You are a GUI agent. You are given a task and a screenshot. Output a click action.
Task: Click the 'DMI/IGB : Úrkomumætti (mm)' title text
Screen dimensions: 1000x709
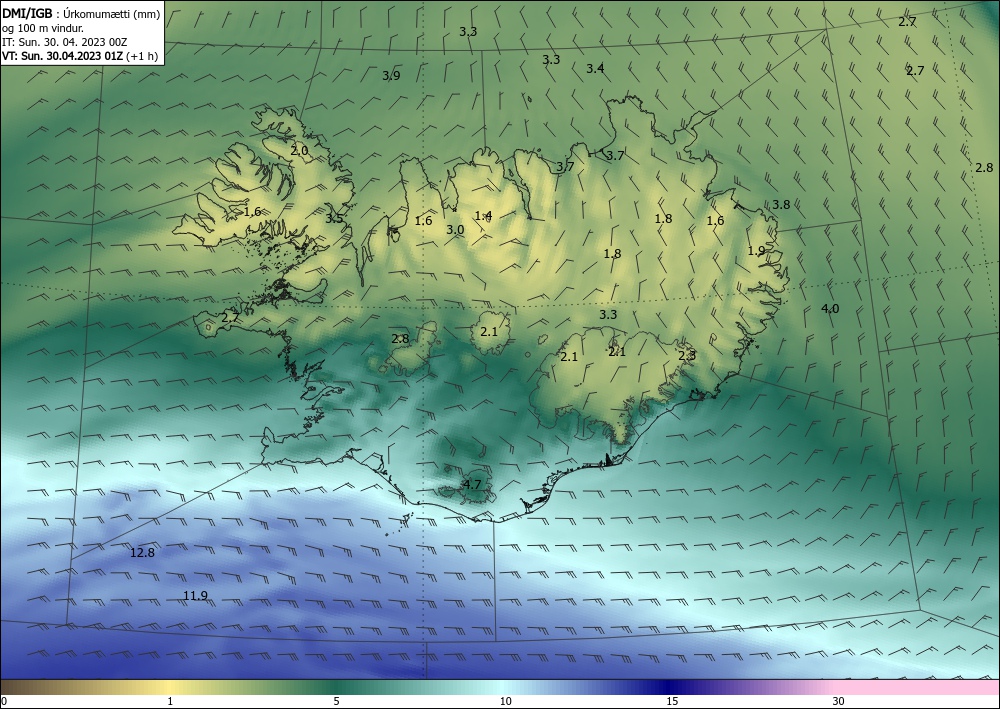[81, 14]
